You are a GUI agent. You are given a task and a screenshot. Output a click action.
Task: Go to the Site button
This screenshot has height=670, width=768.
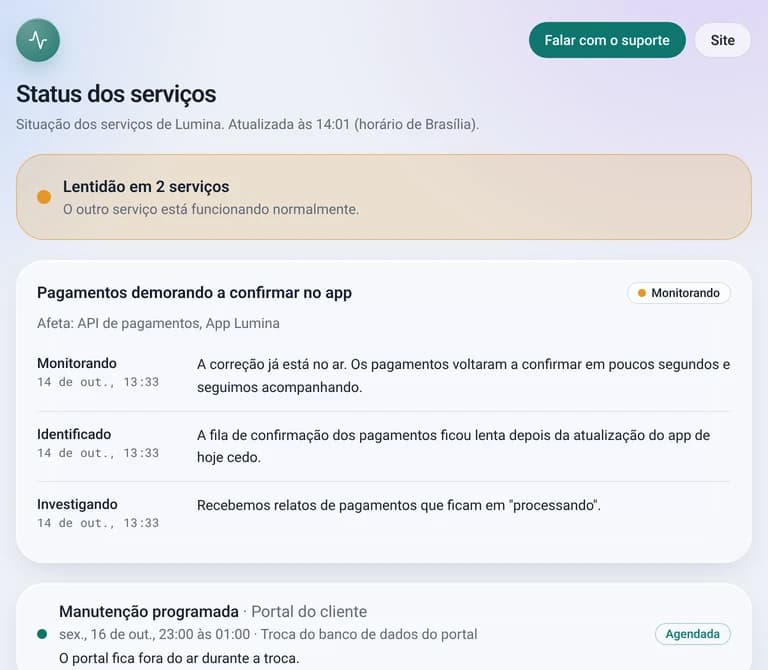[x=722, y=40]
